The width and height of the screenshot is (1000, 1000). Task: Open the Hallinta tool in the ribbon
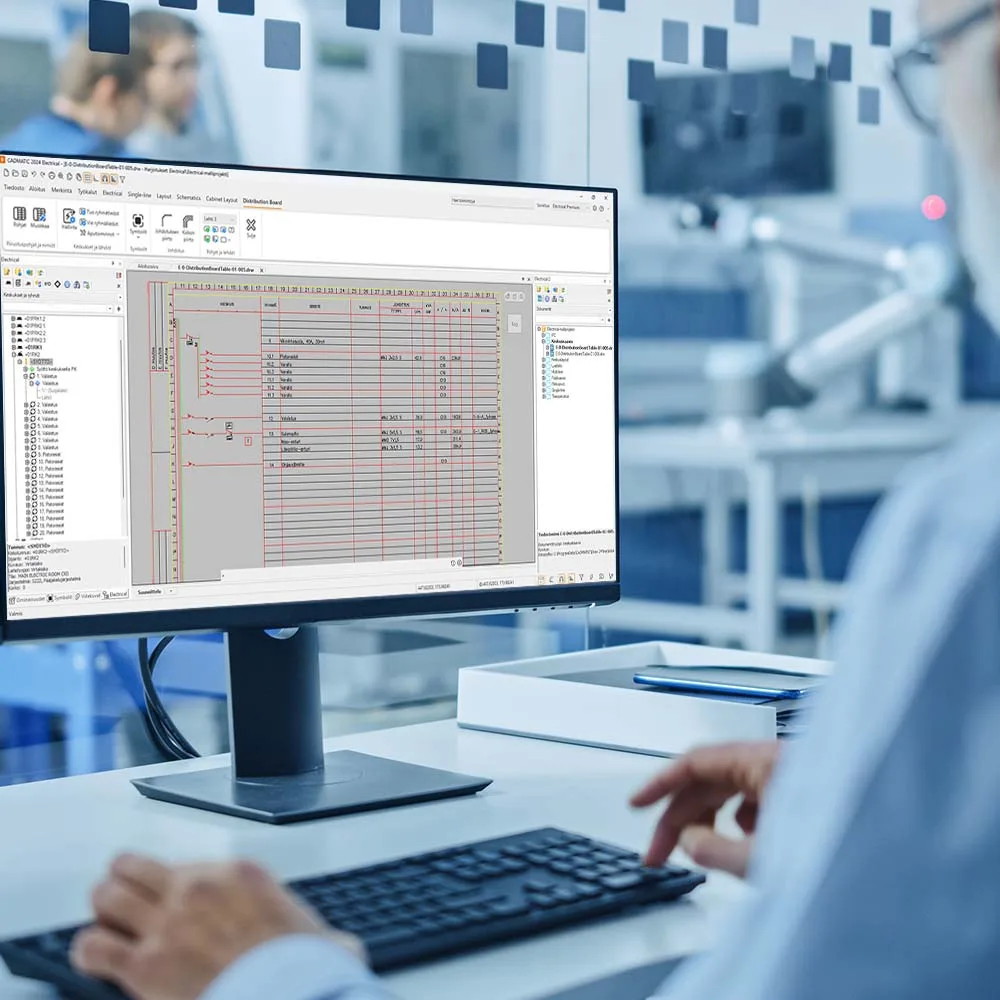tap(67, 219)
